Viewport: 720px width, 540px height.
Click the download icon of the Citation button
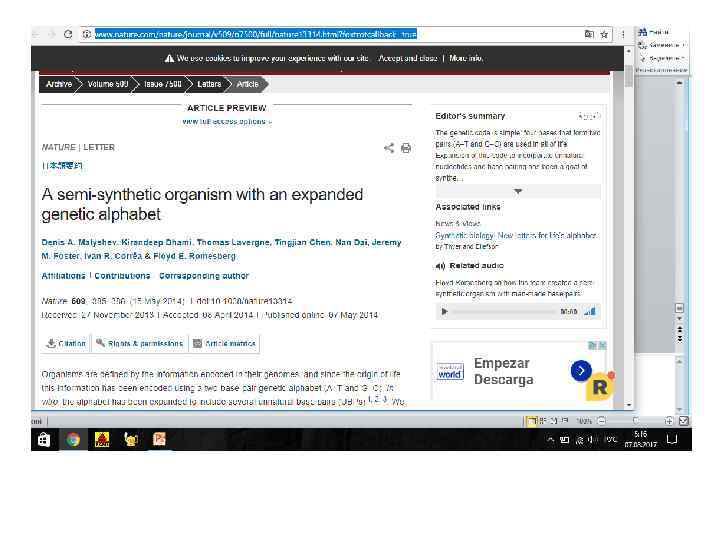[51, 343]
